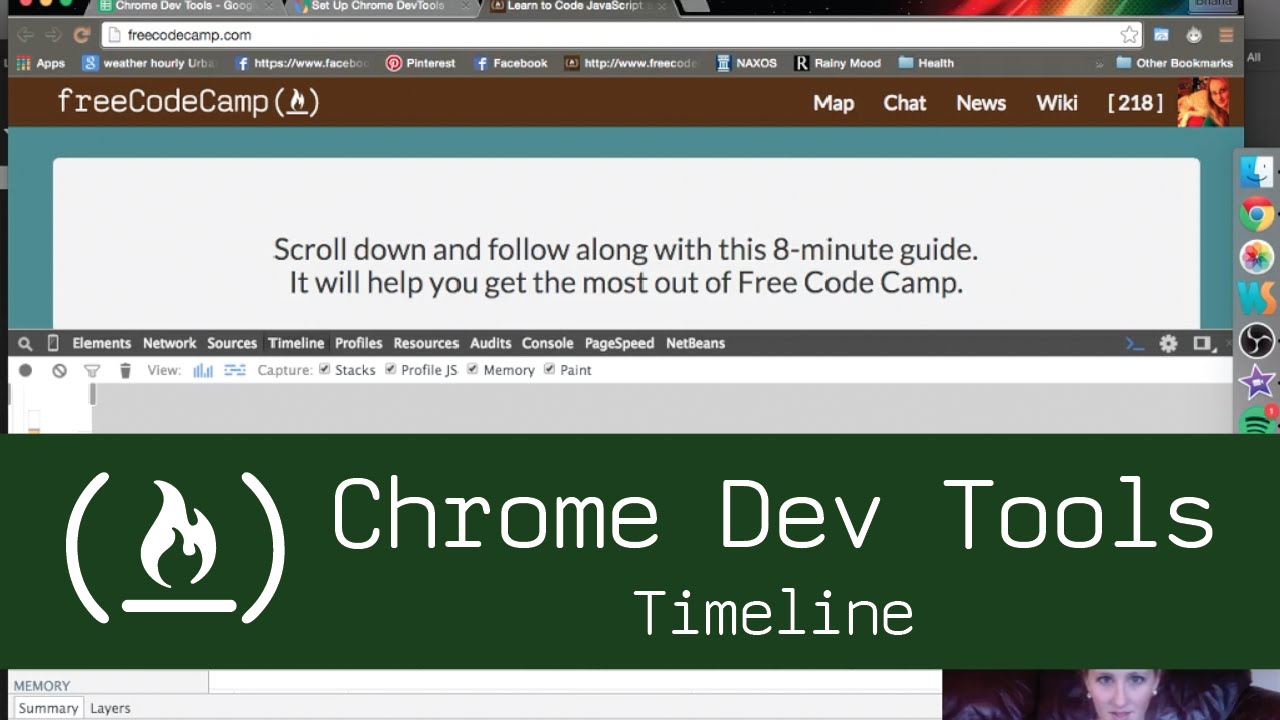1280x720 pixels.
Task: Show the DevTools console drawer icon
Action: tap(1135, 343)
